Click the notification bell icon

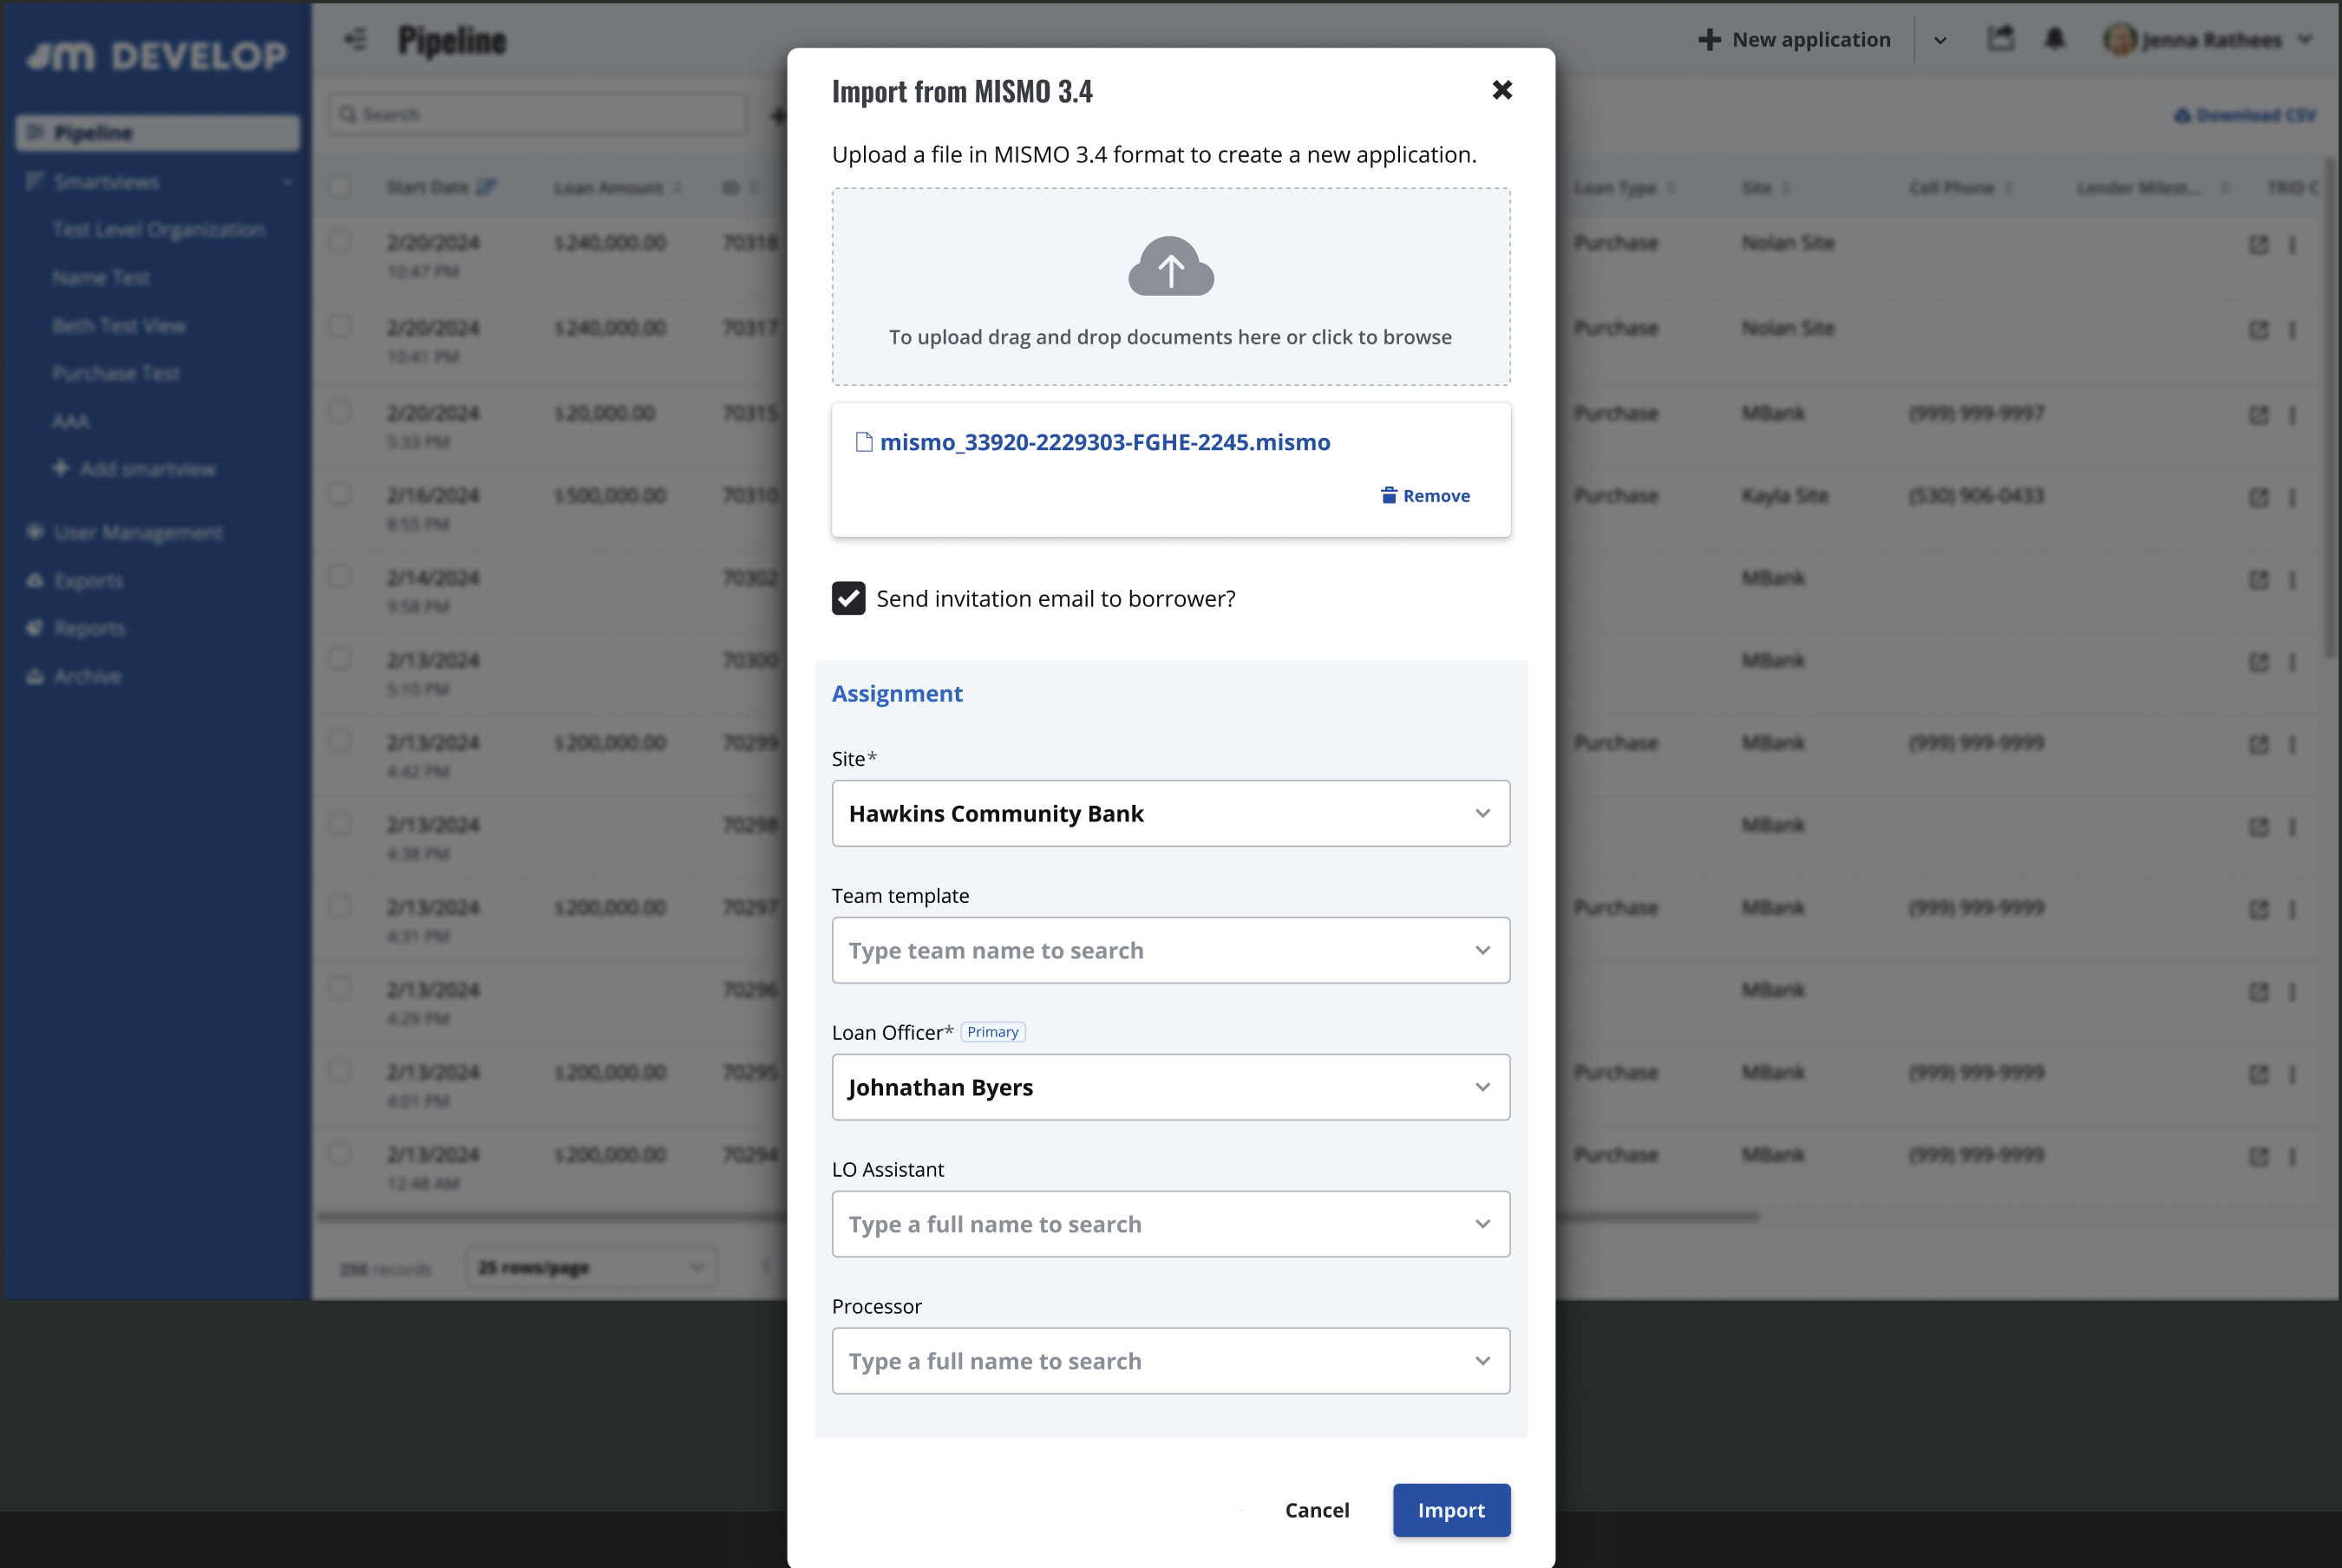click(2054, 39)
